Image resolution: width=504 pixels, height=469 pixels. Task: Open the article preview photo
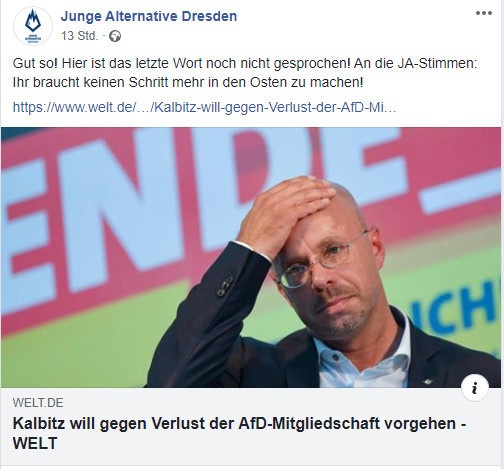pos(251,257)
